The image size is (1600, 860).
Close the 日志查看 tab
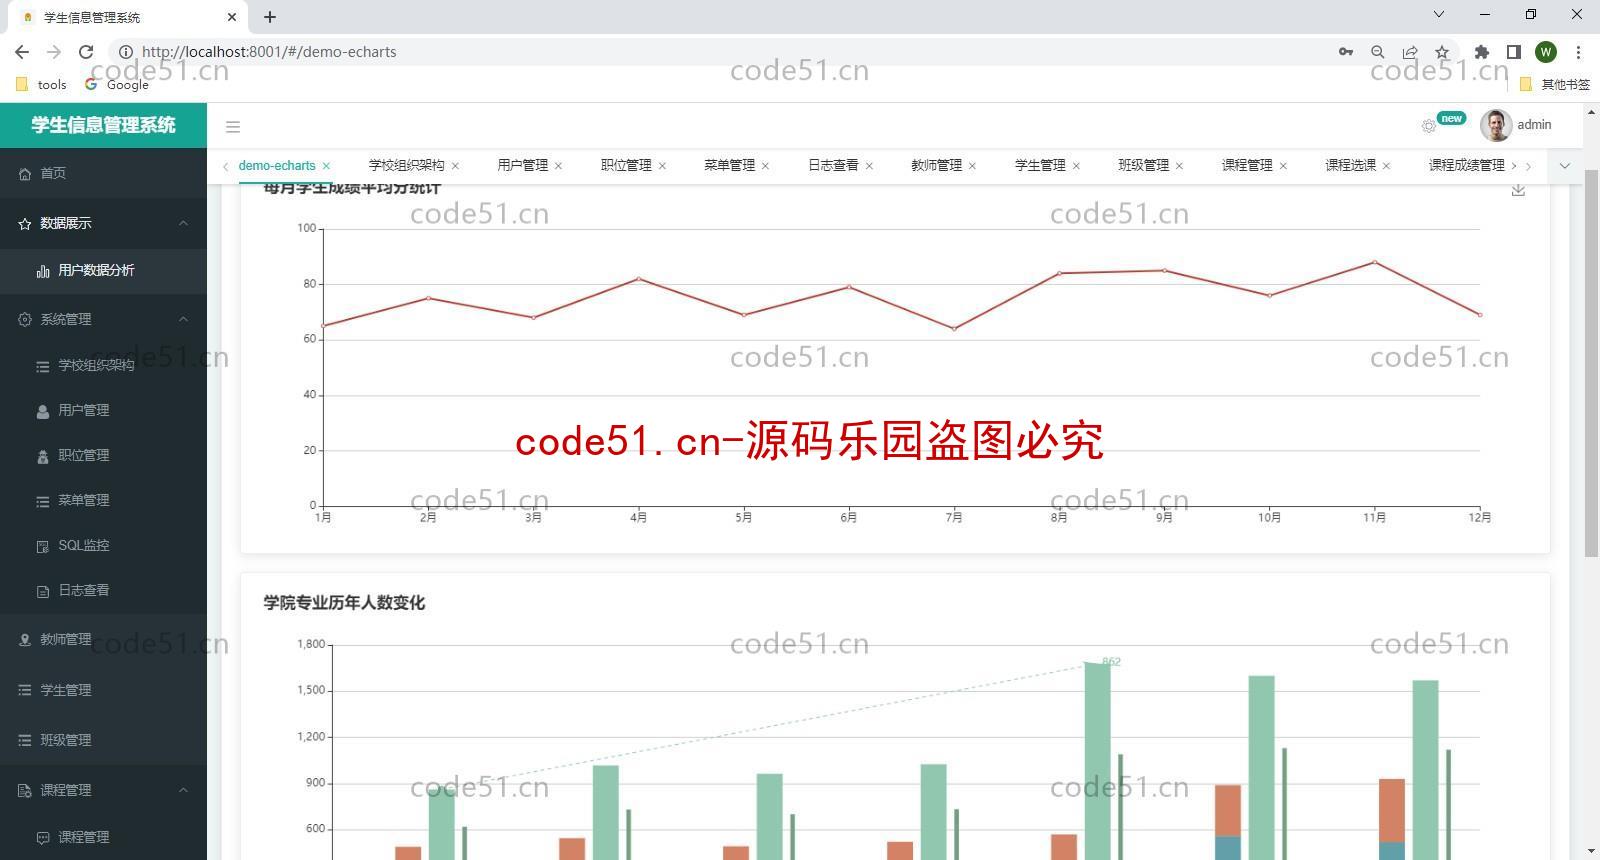point(869,166)
